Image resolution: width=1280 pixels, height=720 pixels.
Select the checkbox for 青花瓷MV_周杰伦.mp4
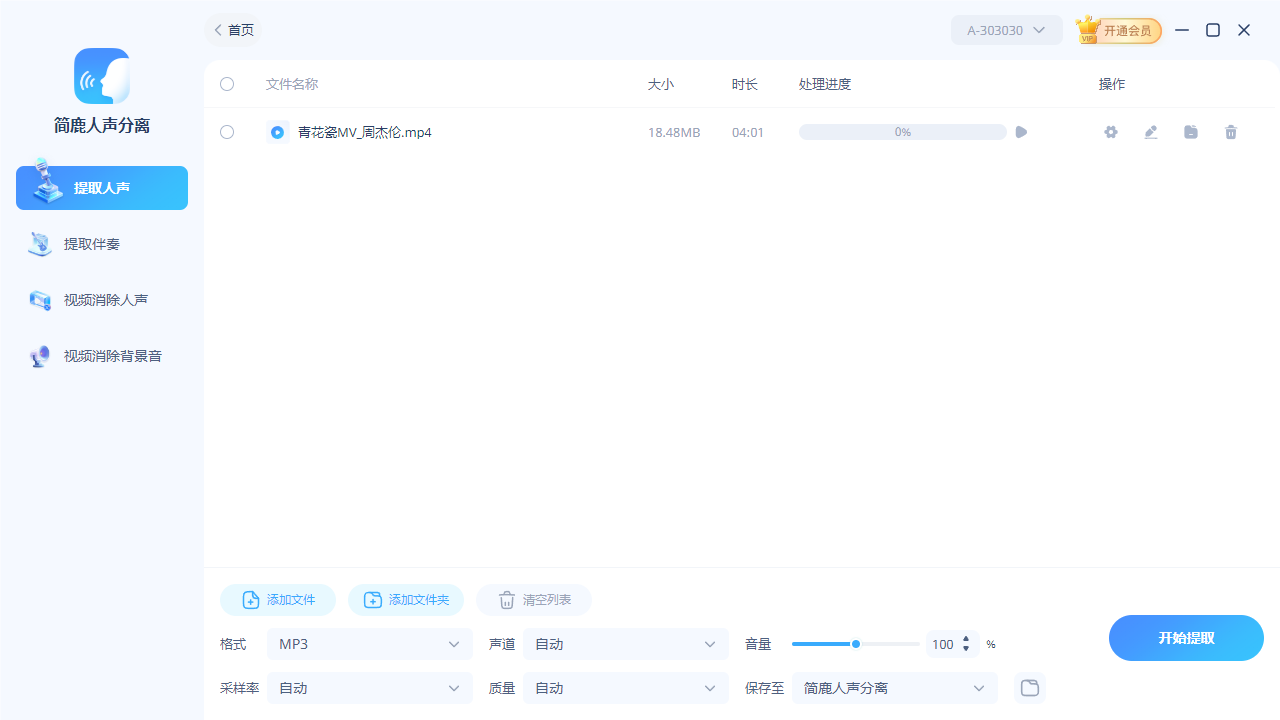226,131
